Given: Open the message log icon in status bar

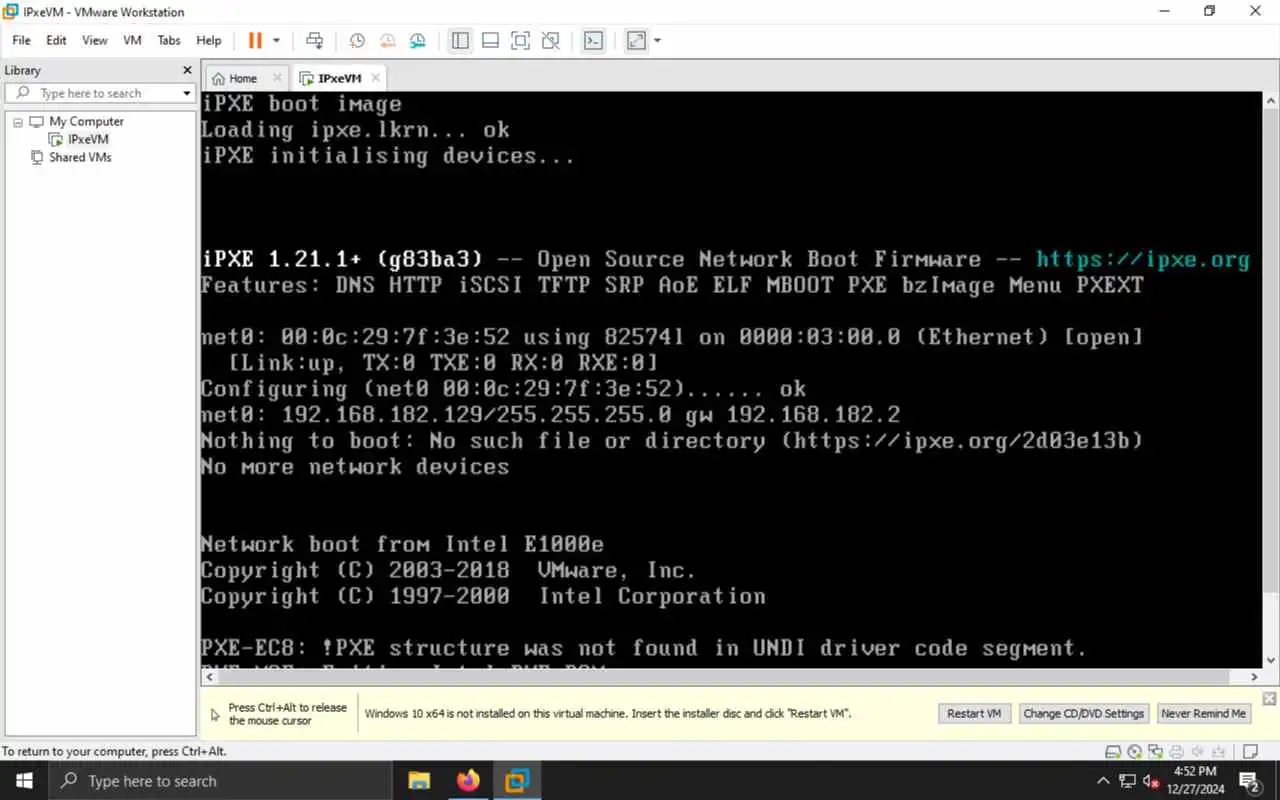Looking at the screenshot, I should (1250, 751).
